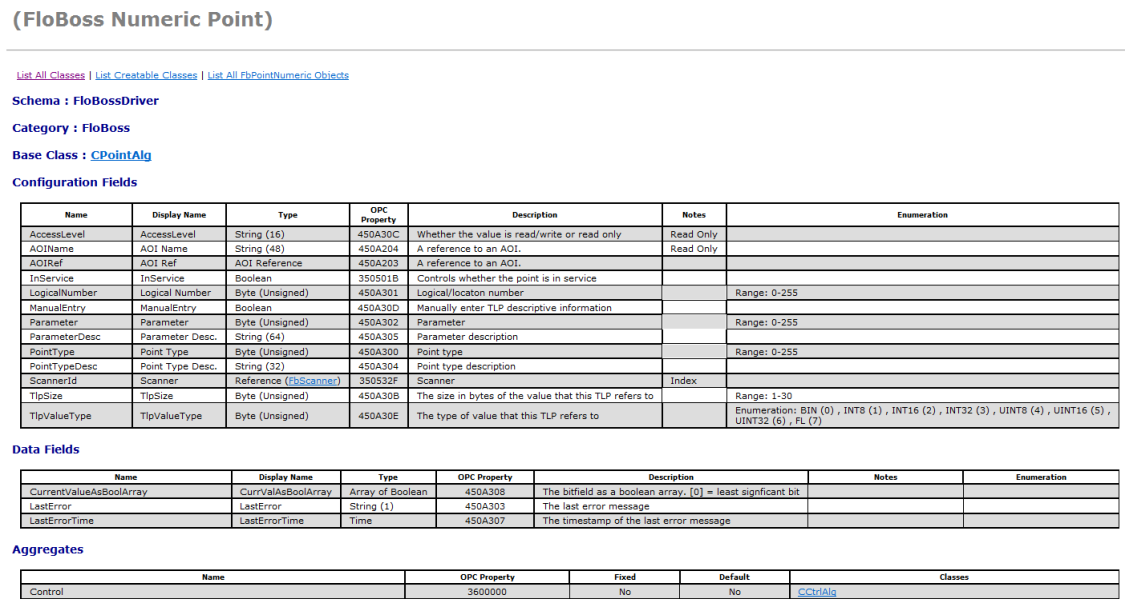Select the CurrentValueAsBoolArray name cell
The image size is (1125, 611).
pyautogui.click(x=126, y=492)
